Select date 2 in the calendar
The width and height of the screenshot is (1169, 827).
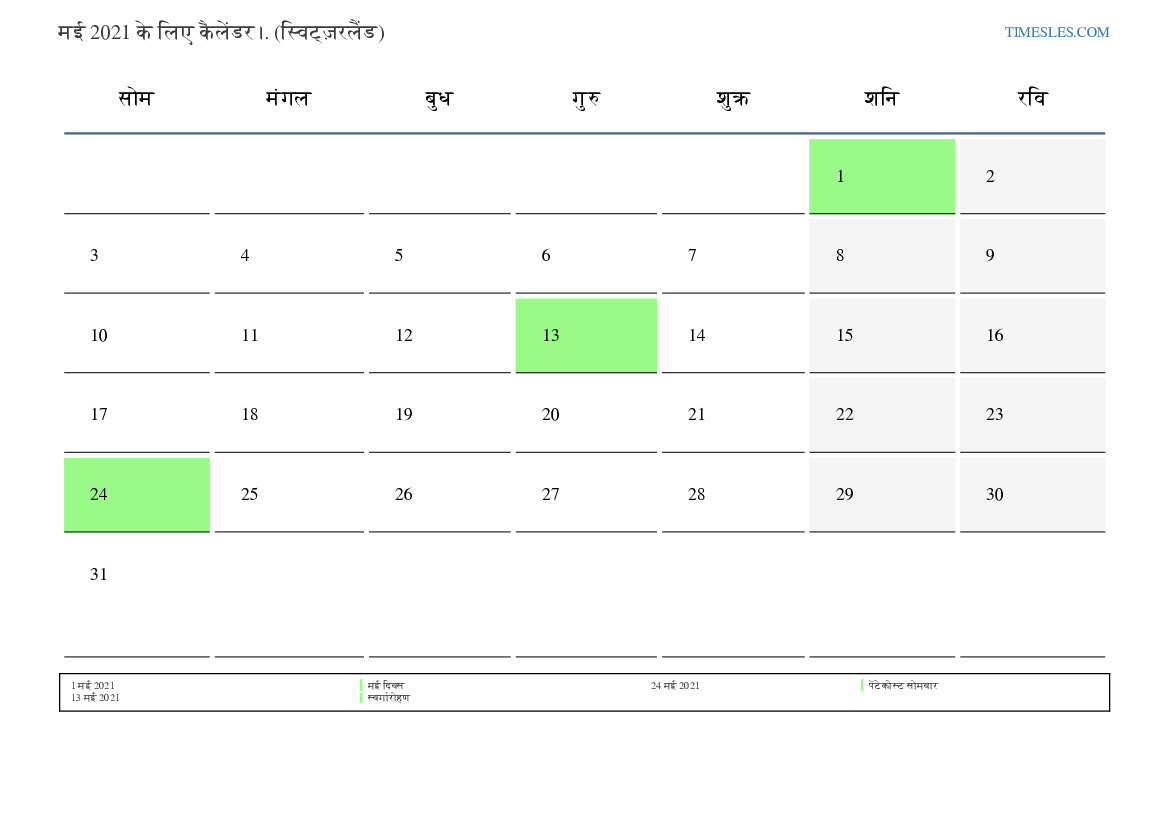(x=1033, y=176)
